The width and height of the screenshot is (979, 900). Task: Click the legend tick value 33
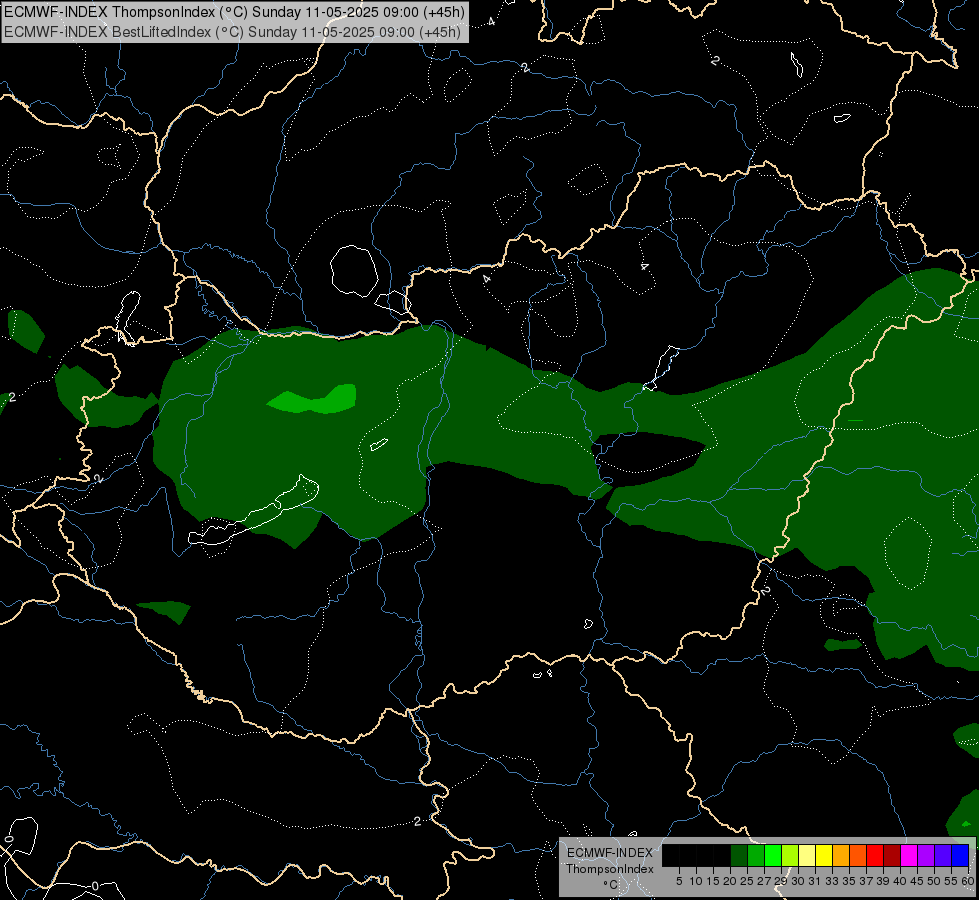coord(832,881)
